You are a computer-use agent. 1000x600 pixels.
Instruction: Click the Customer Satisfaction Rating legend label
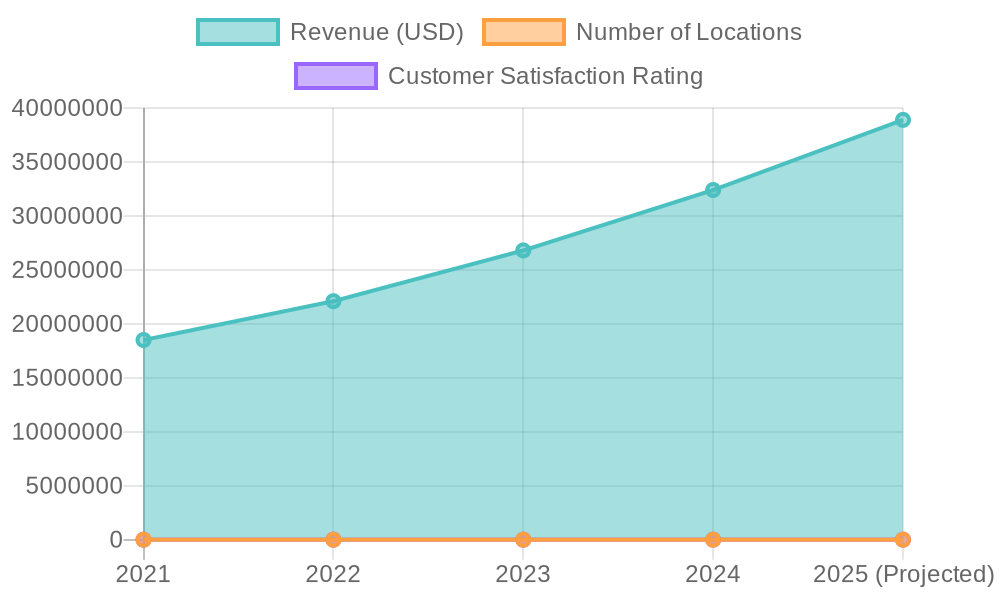[545, 76]
